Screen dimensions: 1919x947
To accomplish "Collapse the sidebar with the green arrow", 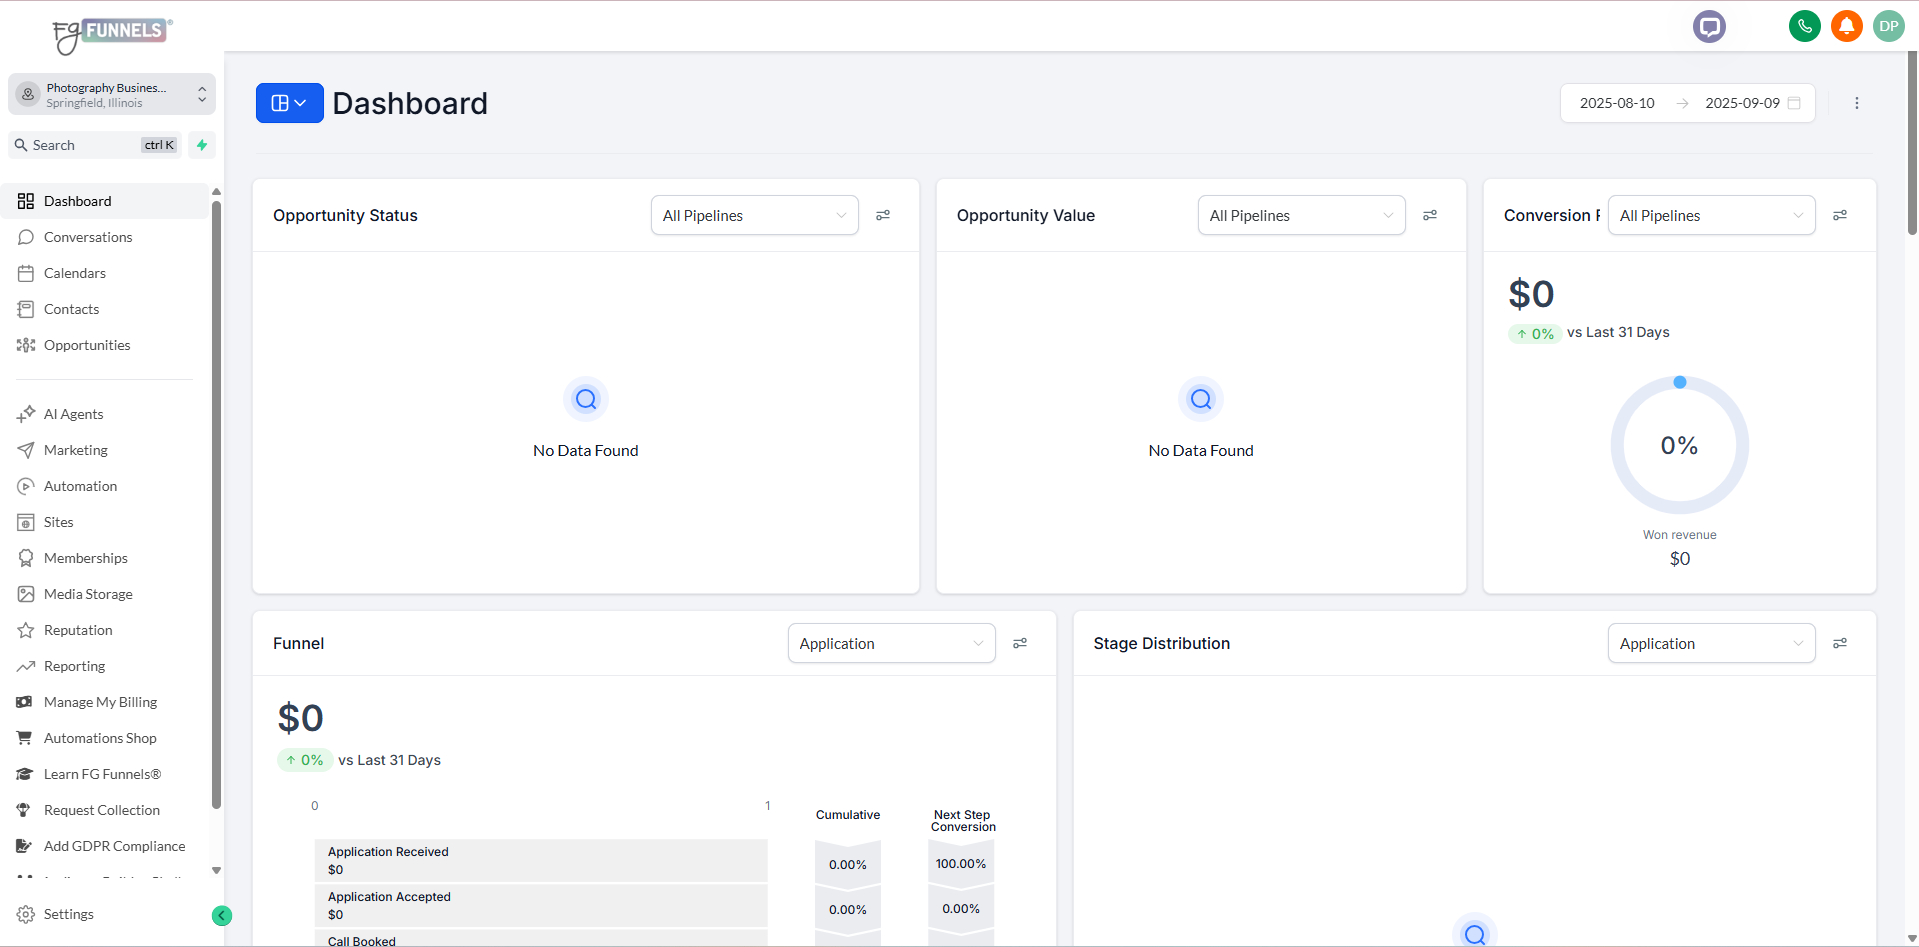I will (x=222, y=915).
